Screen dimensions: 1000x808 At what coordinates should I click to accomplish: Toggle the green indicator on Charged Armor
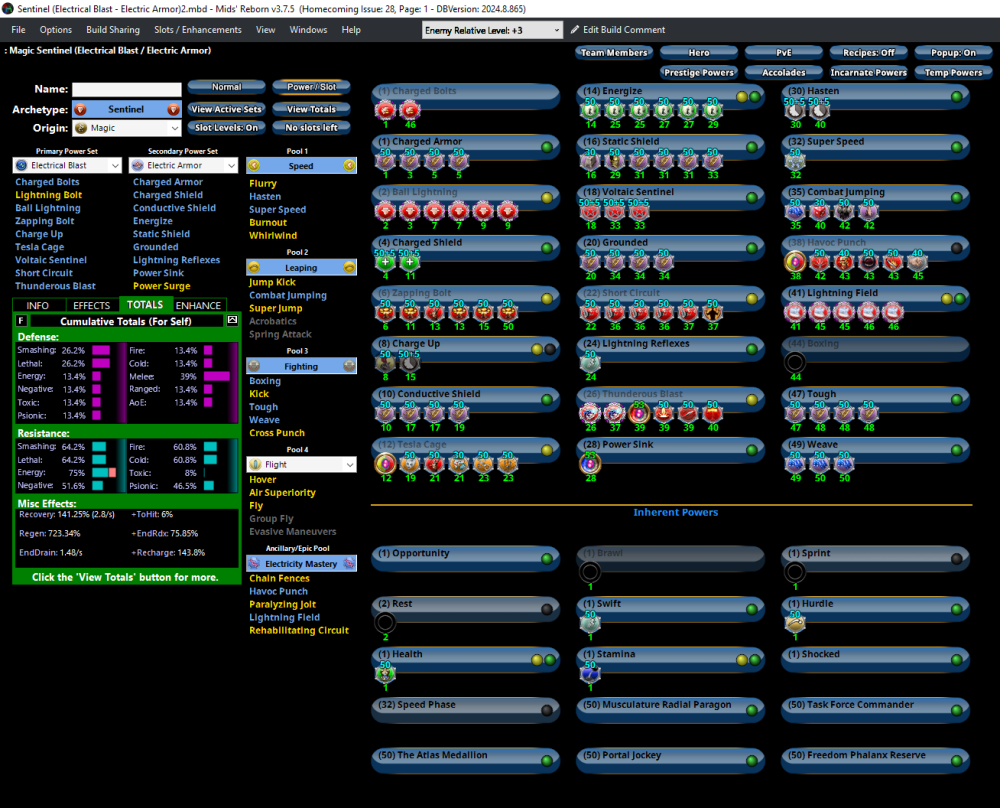[547, 147]
